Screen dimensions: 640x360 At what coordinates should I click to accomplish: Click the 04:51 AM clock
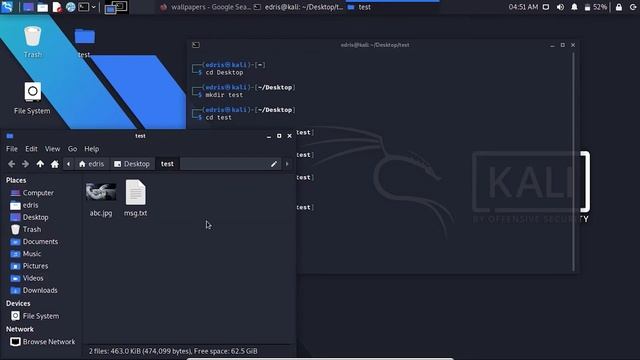coord(523,7)
